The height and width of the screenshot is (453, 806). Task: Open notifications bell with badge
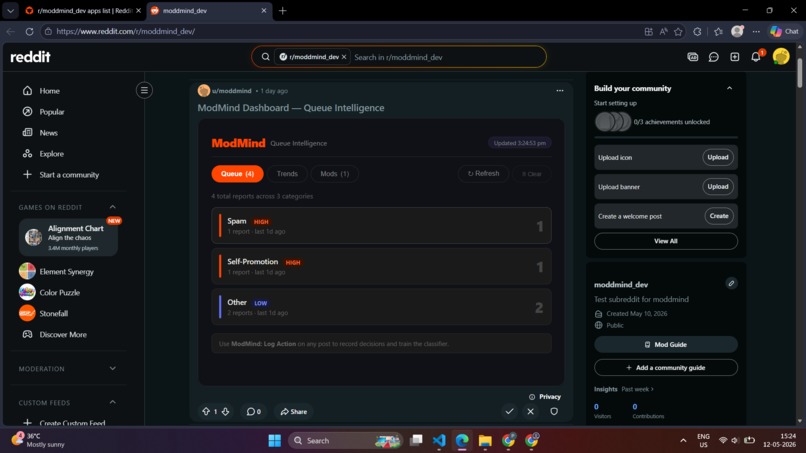[756, 57]
